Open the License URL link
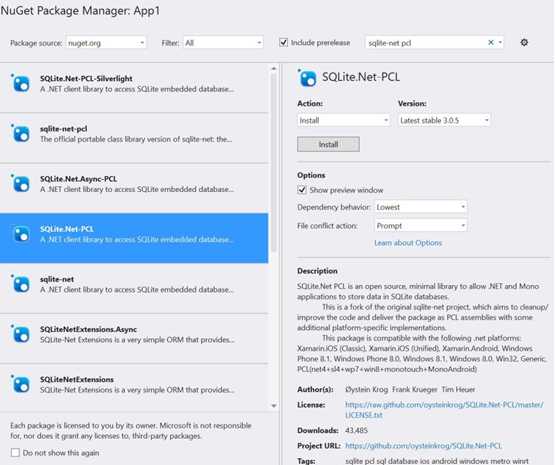The image size is (555, 465). (444, 409)
